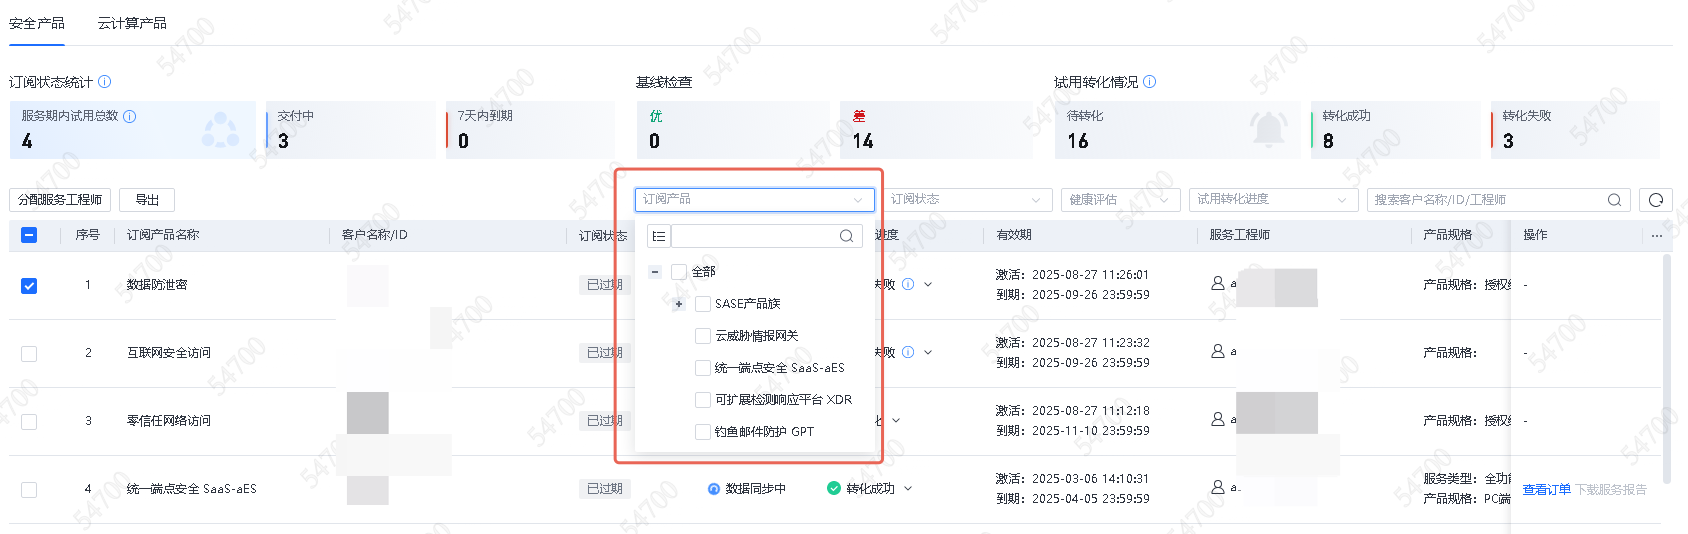This screenshot has width=1688, height=534.
Task: Tick the 钓鱼邮件防护 GPT checkbox
Action: (703, 432)
